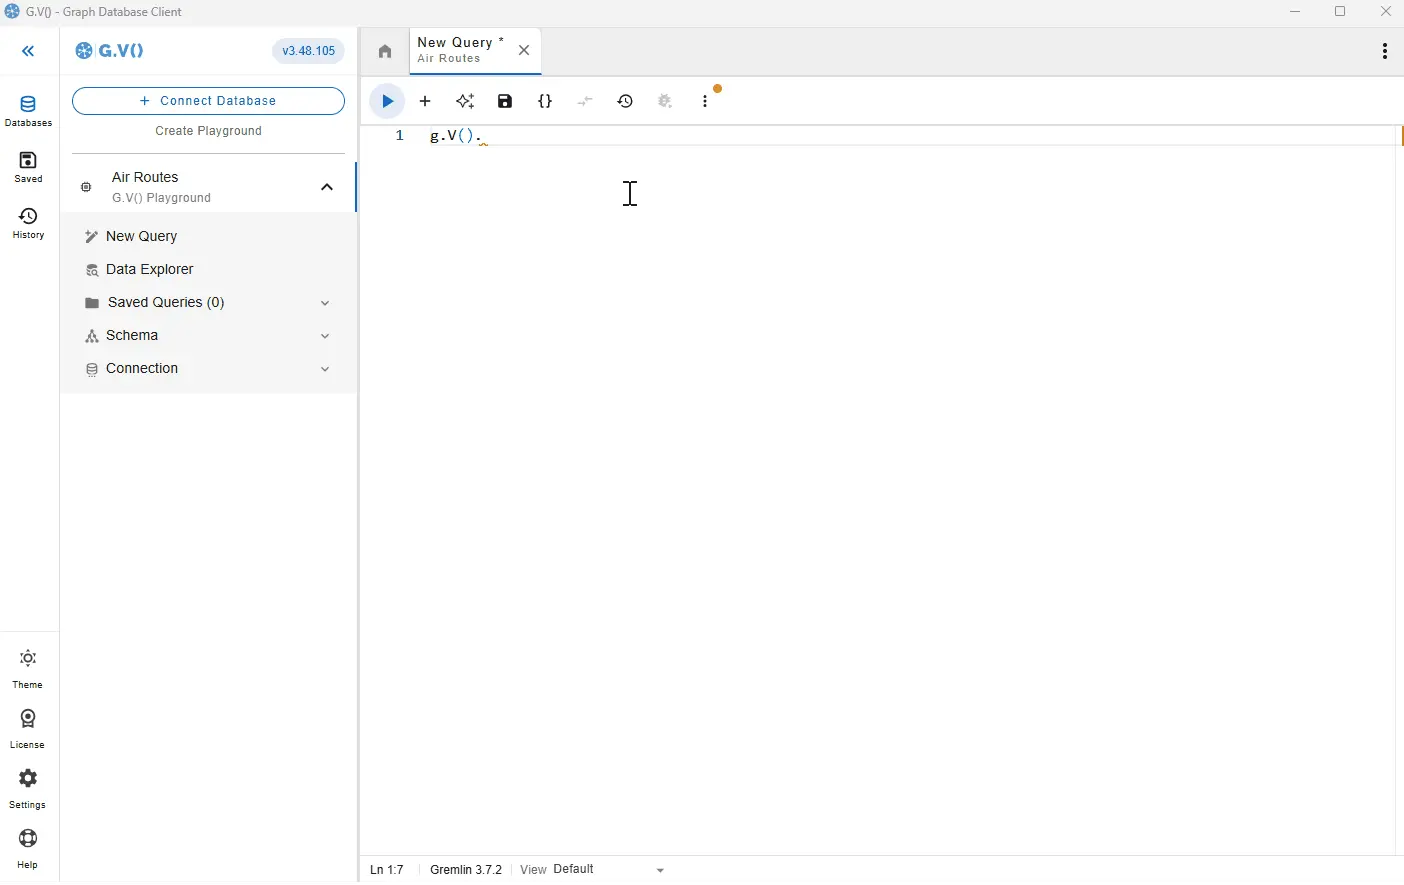Click the Create Playground link
The height and width of the screenshot is (885, 1404).
click(208, 131)
